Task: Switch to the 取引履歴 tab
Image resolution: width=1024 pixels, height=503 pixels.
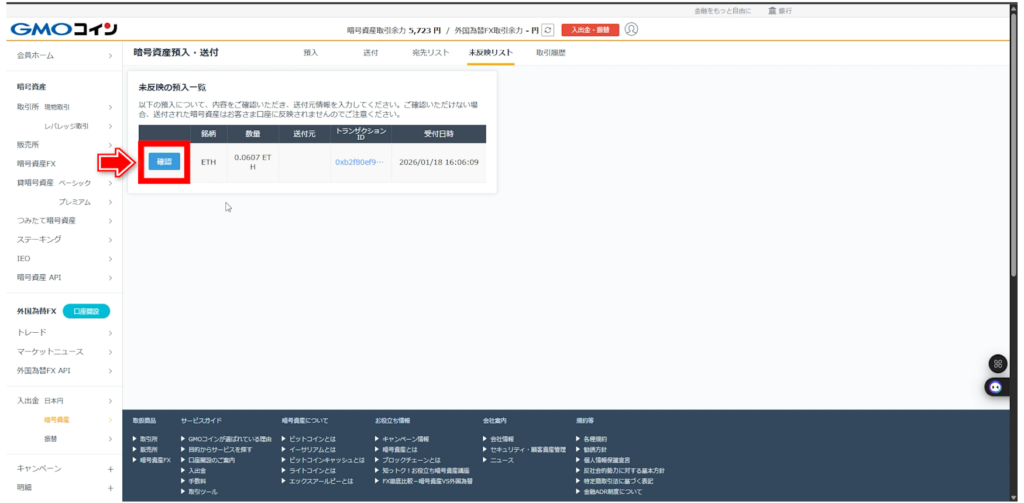Action: tap(550, 52)
